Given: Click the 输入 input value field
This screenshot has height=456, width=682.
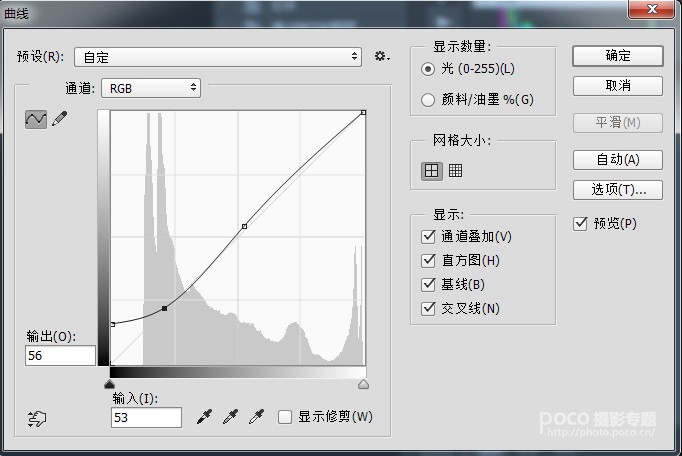Looking at the screenshot, I should click(146, 418).
